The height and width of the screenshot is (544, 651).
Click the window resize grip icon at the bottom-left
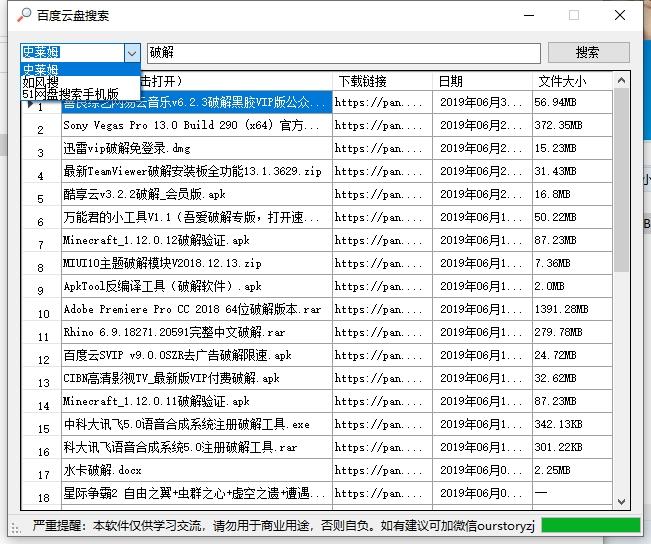click(16, 528)
